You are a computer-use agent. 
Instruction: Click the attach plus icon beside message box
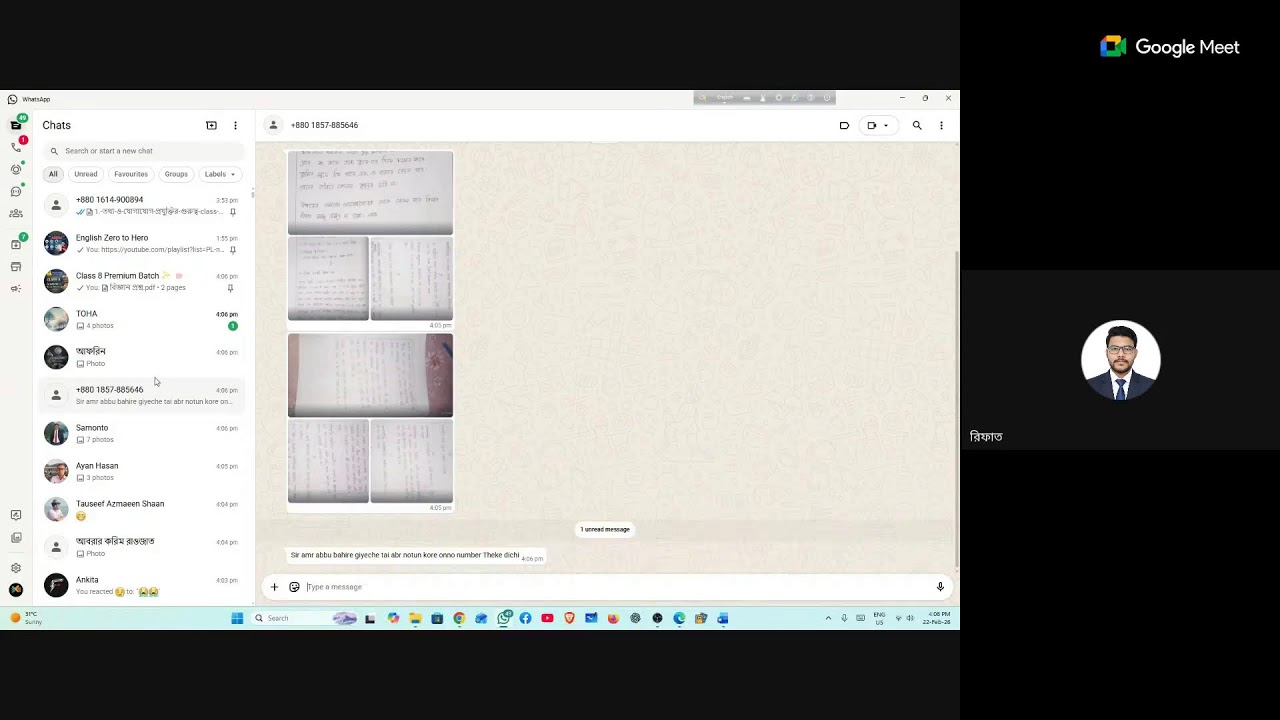pos(274,587)
